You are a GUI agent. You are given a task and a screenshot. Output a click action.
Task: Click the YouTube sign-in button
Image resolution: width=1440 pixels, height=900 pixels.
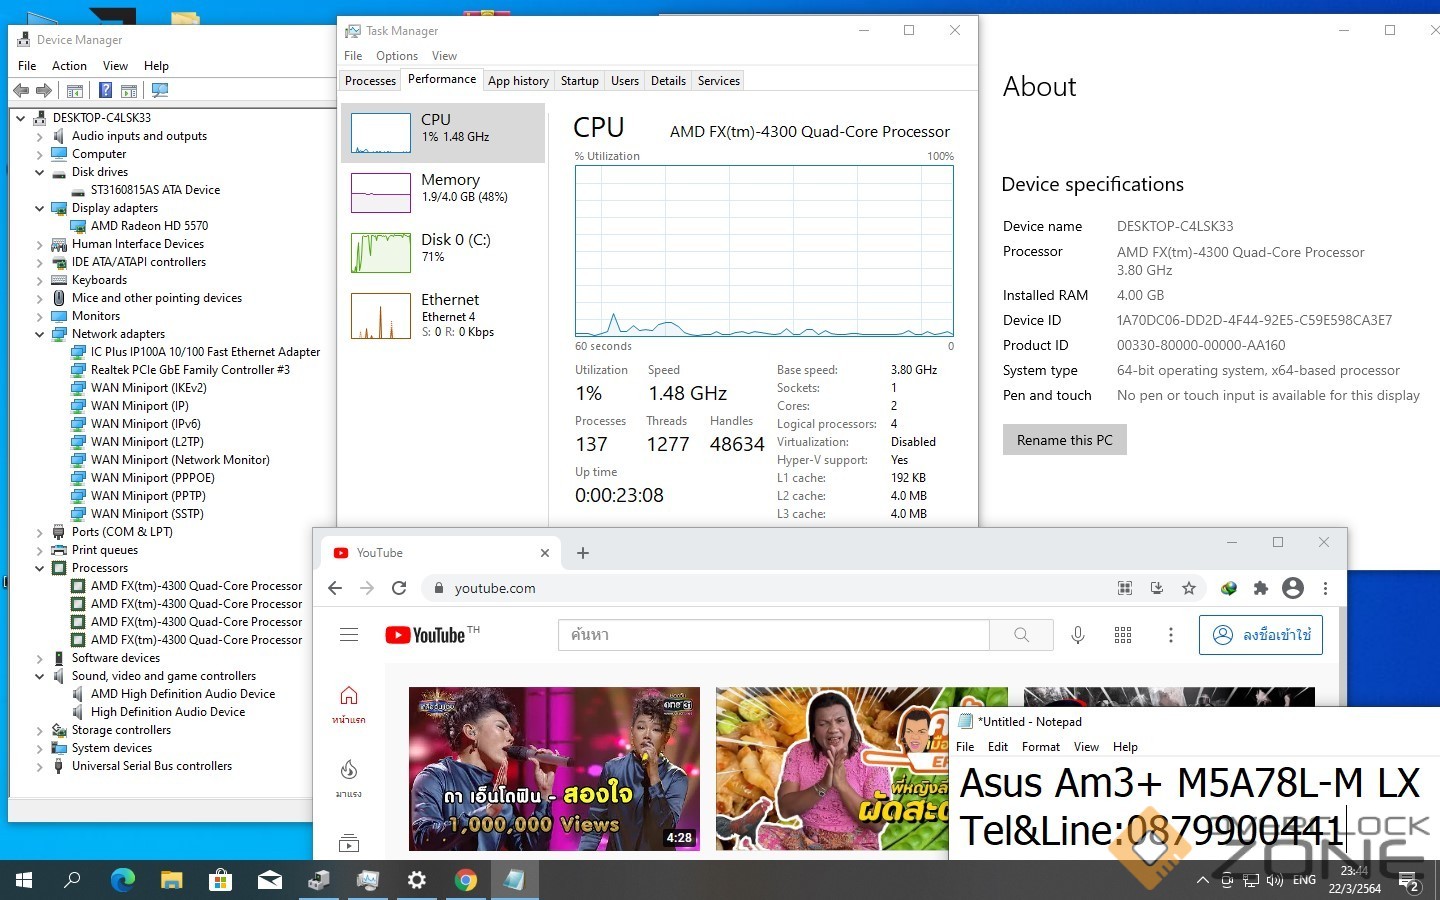pyautogui.click(x=1261, y=635)
